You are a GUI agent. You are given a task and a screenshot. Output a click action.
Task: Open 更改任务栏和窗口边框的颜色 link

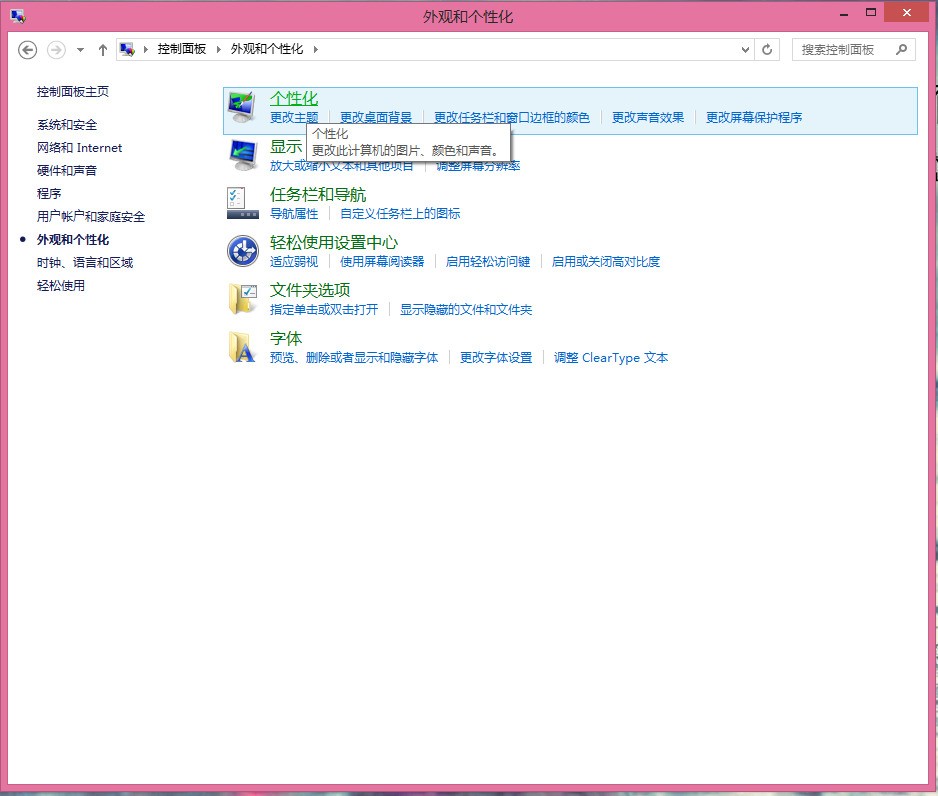coord(511,118)
